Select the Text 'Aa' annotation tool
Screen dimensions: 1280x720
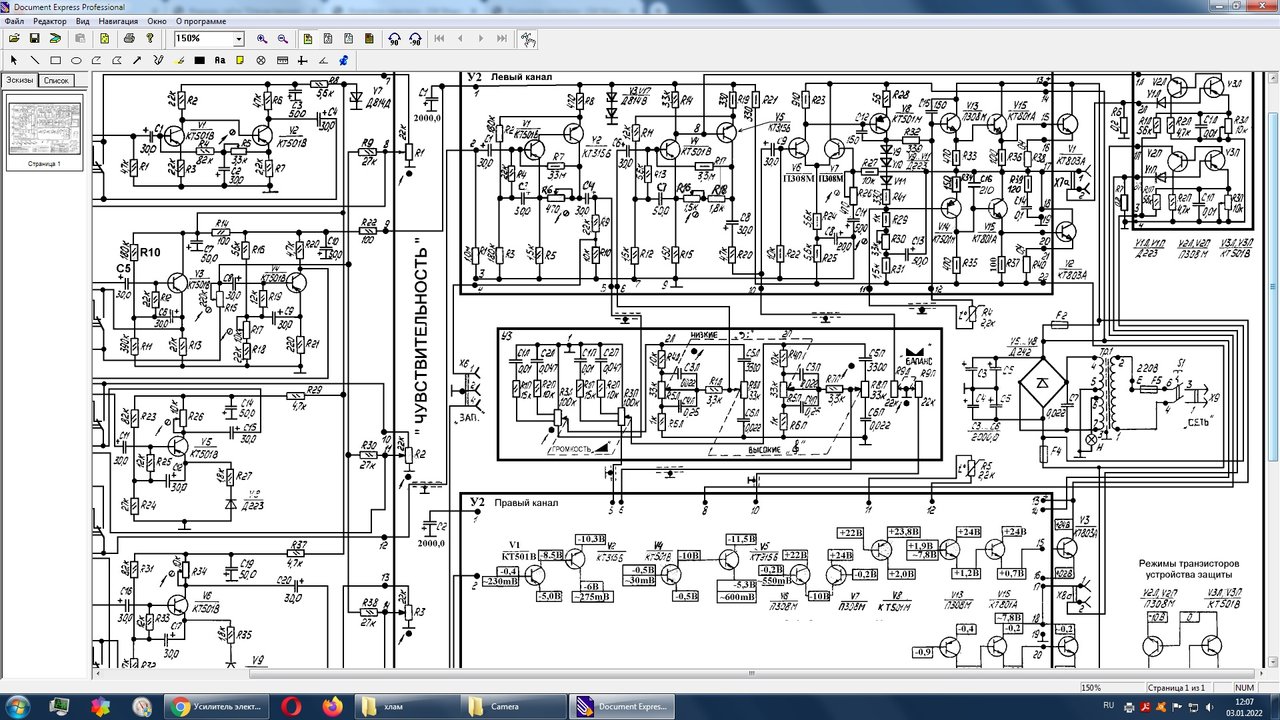click(220, 60)
